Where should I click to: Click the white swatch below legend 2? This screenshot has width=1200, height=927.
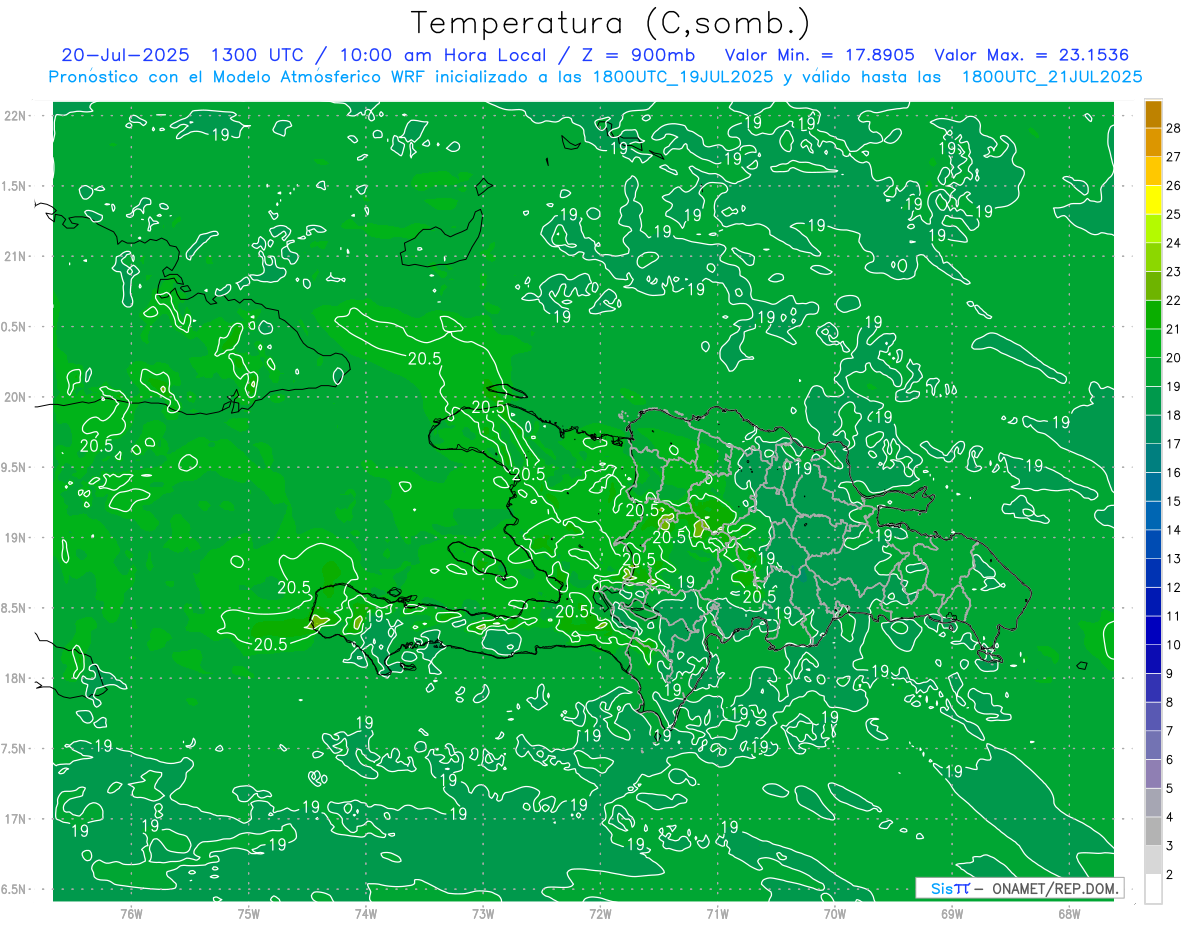(1153, 888)
